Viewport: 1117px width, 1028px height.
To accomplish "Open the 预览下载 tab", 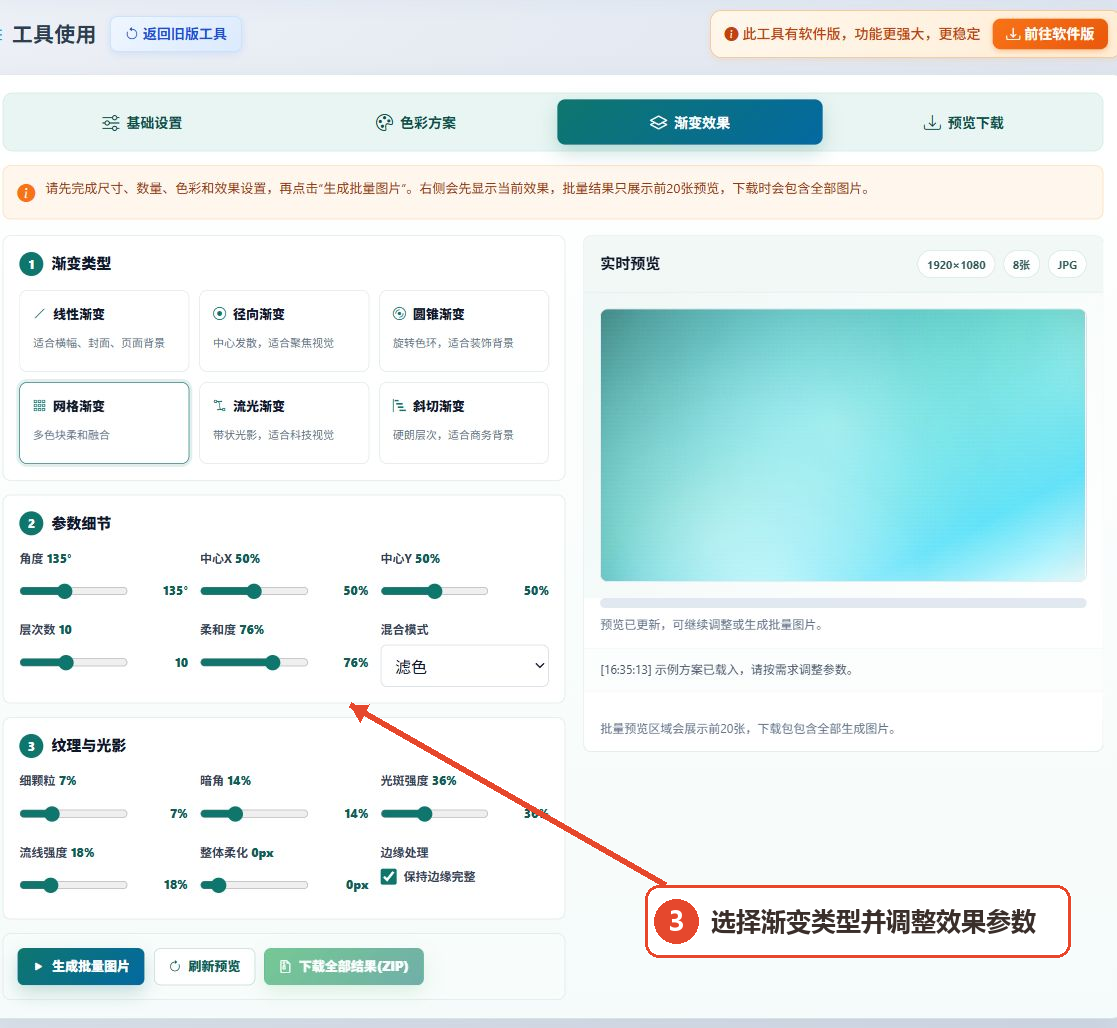I will point(963,123).
